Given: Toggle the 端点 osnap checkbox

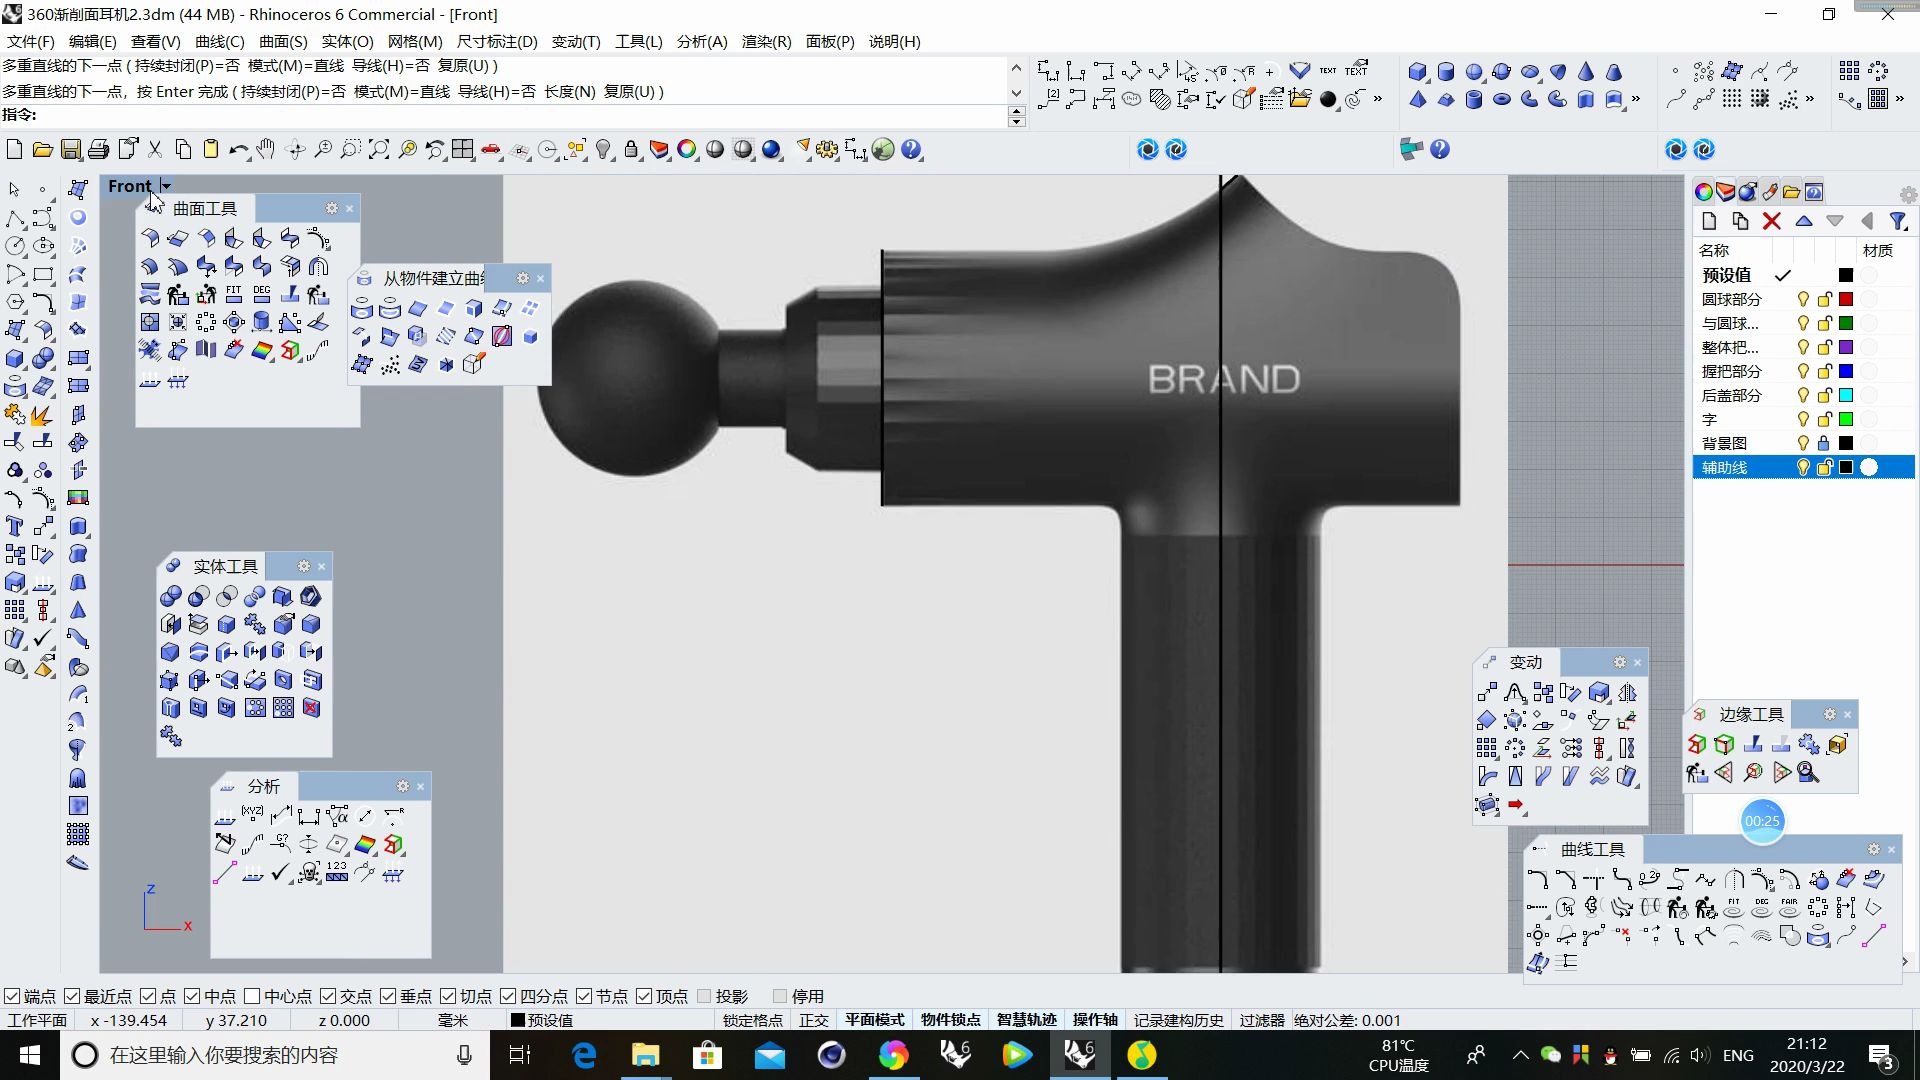Looking at the screenshot, I should (12, 996).
